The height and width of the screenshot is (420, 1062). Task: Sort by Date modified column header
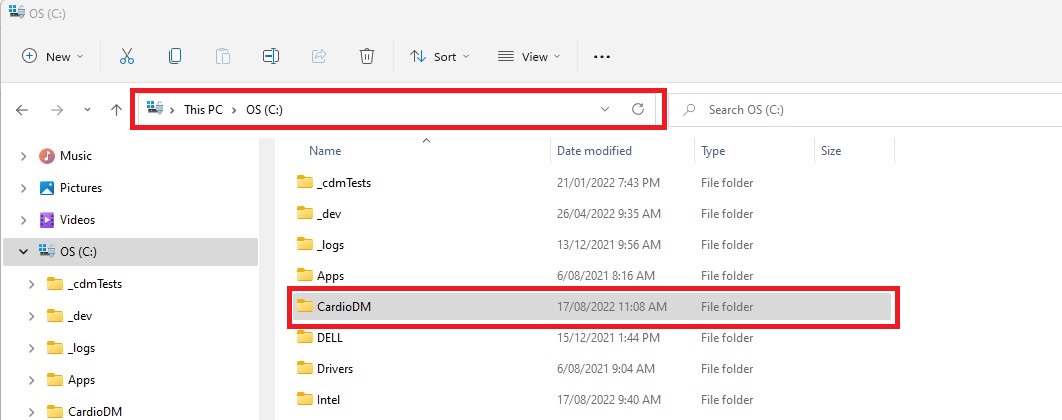[594, 151]
